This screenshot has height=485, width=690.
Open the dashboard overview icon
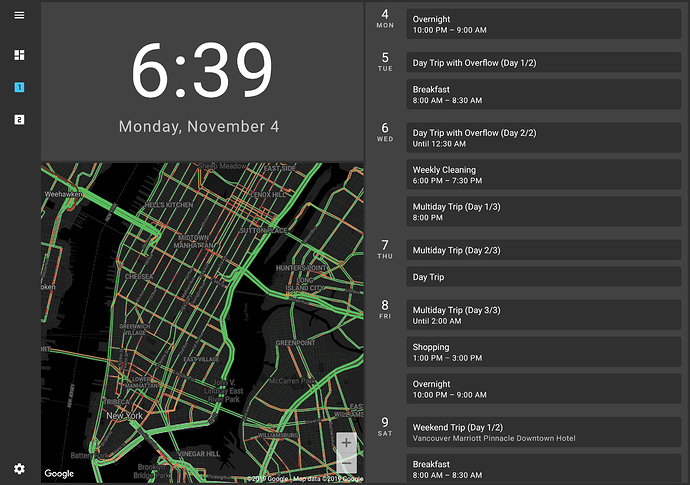(19, 55)
